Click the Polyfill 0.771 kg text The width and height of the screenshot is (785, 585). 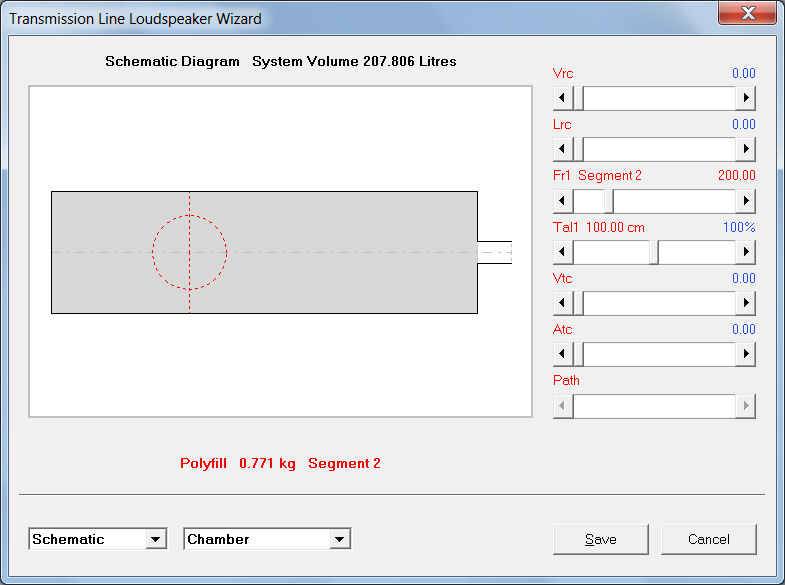238,463
